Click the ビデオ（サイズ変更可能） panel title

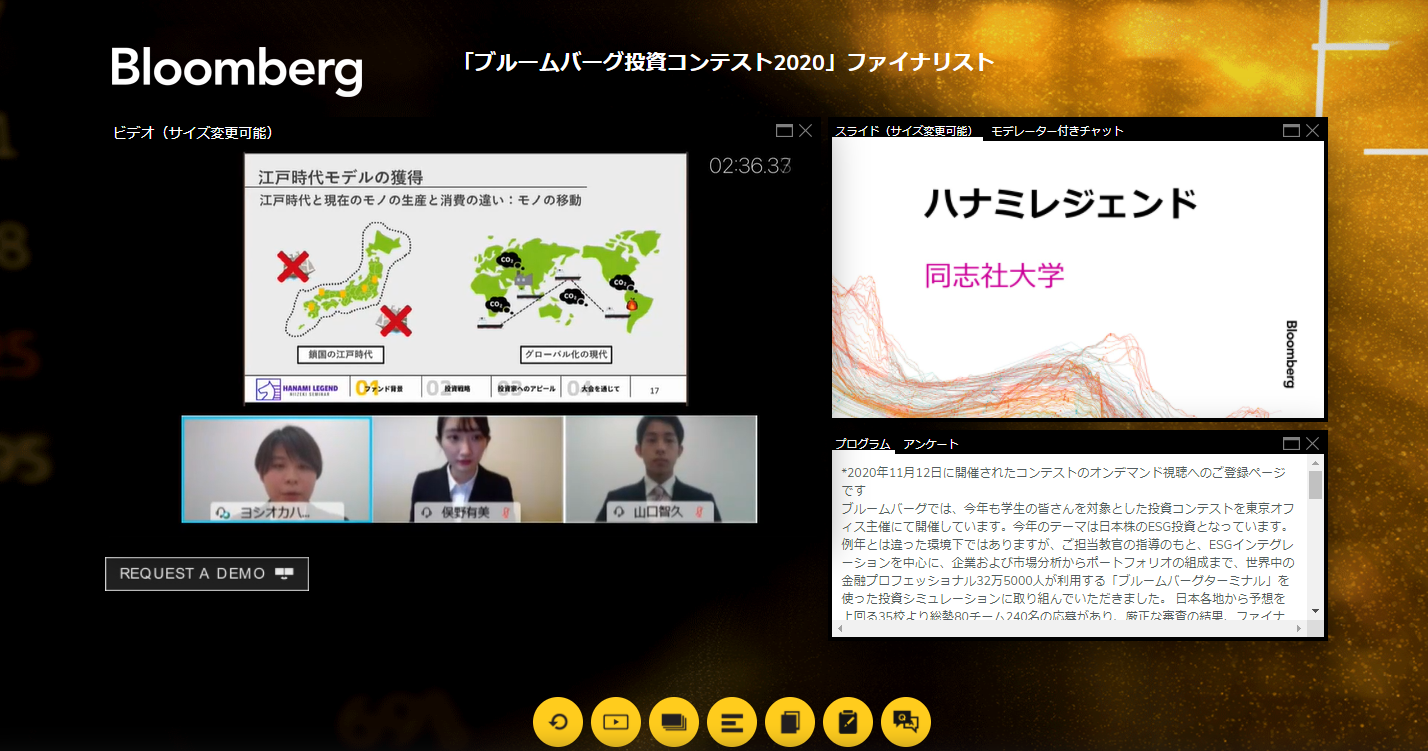(193, 132)
